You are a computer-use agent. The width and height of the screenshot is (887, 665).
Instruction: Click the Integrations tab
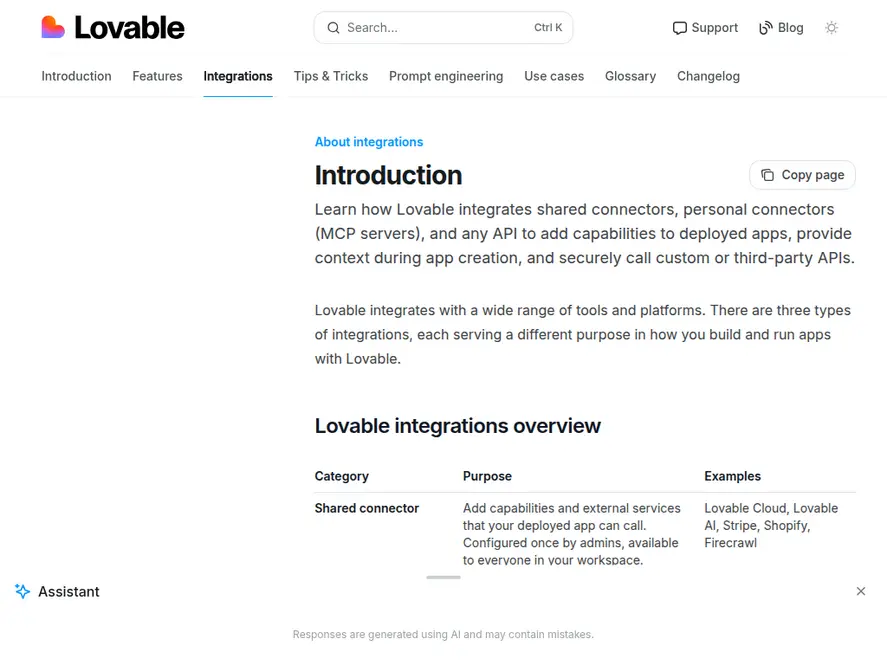coord(238,76)
